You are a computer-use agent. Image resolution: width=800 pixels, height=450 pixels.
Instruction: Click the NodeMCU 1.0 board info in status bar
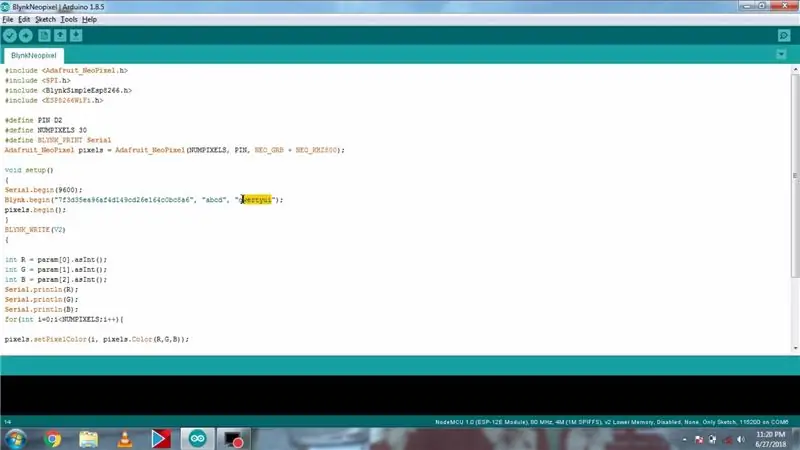(611, 422)
